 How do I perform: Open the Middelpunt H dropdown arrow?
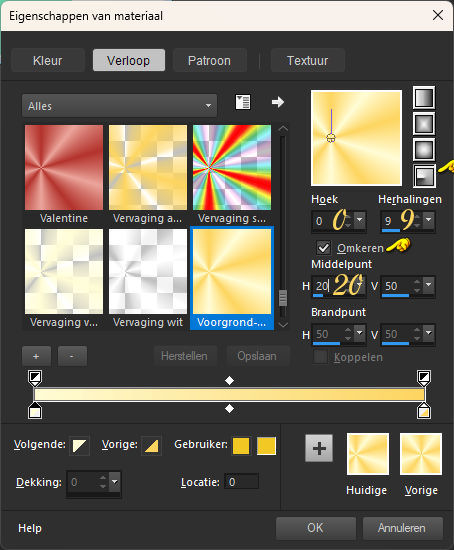pos(360,284)
